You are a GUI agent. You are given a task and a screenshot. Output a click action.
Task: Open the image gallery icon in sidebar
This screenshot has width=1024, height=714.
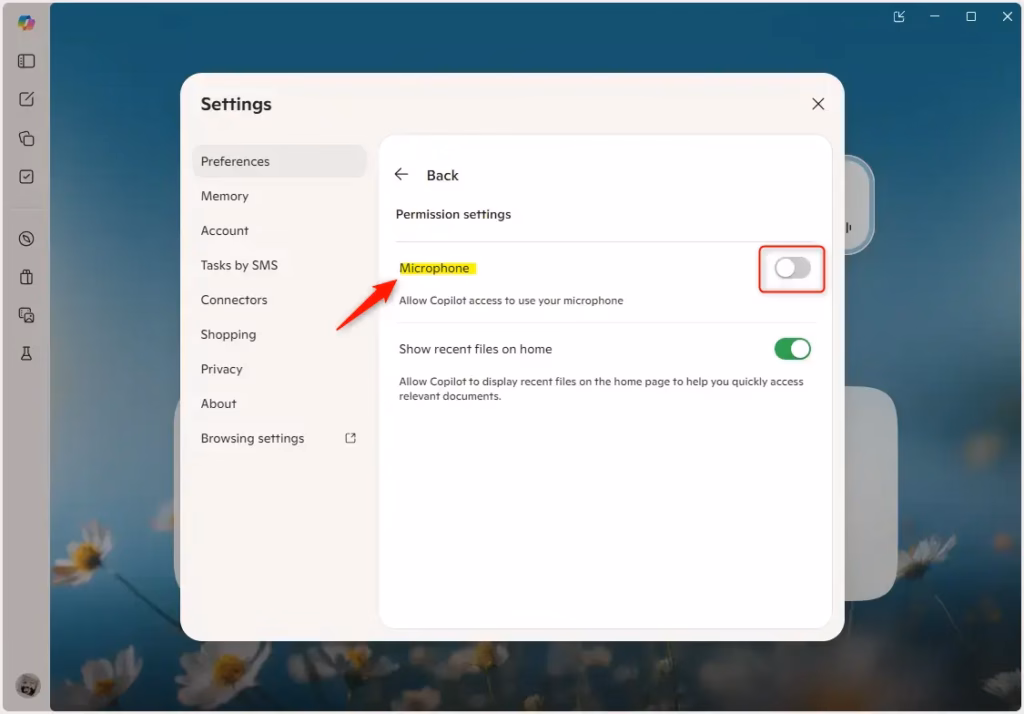click(x=27, y=315)
